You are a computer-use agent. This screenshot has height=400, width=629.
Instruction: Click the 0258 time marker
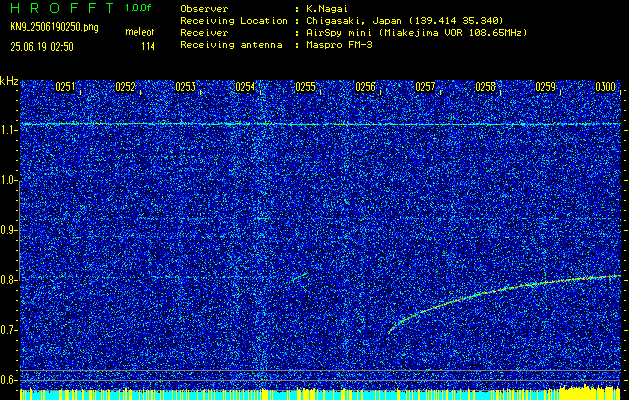coord(485,87)
